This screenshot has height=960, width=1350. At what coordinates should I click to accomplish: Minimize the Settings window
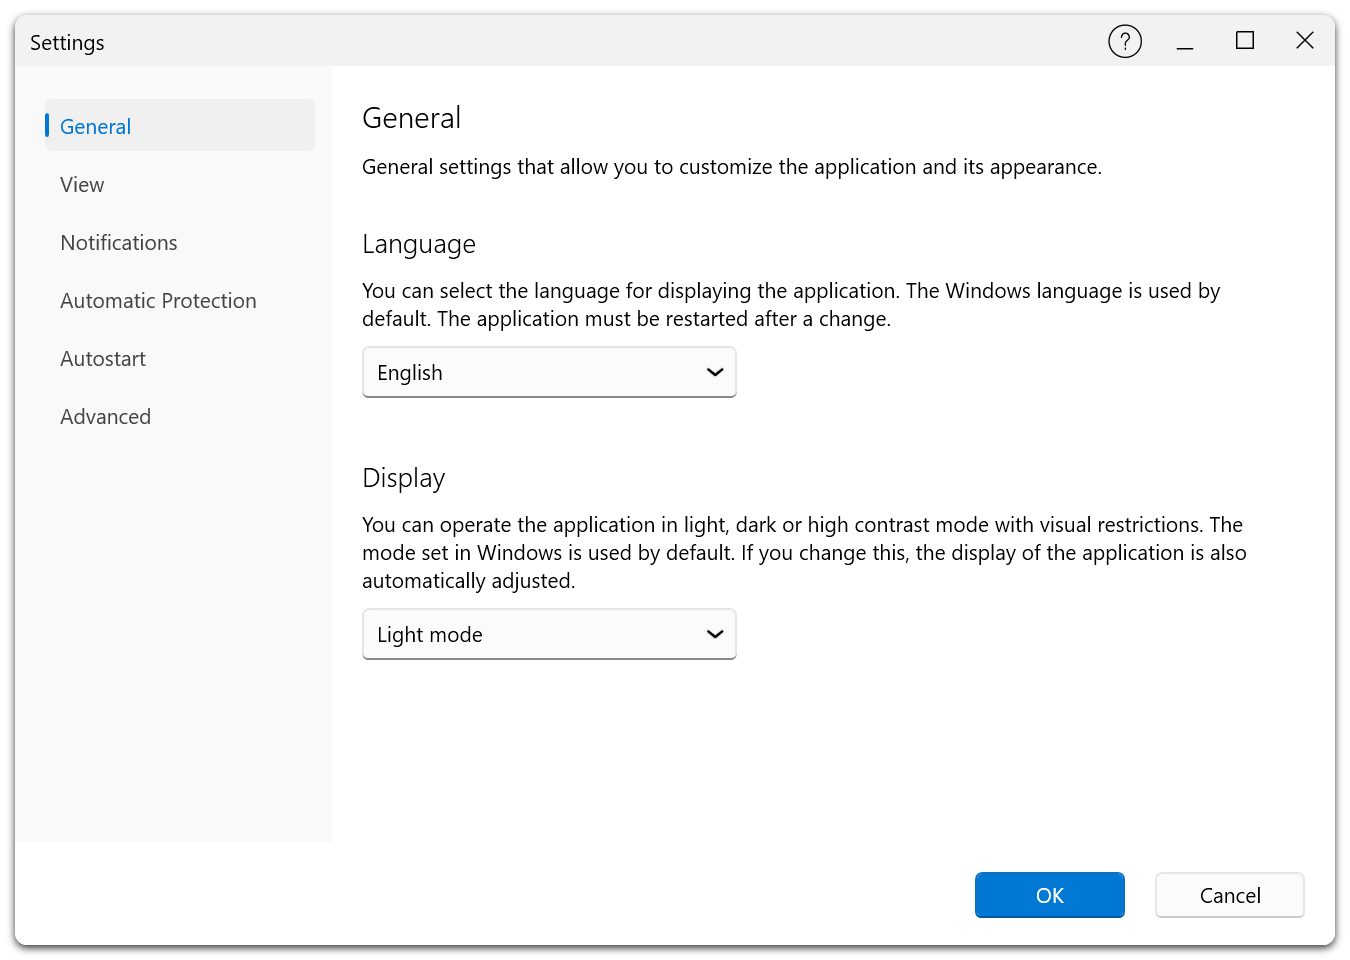1185,41
